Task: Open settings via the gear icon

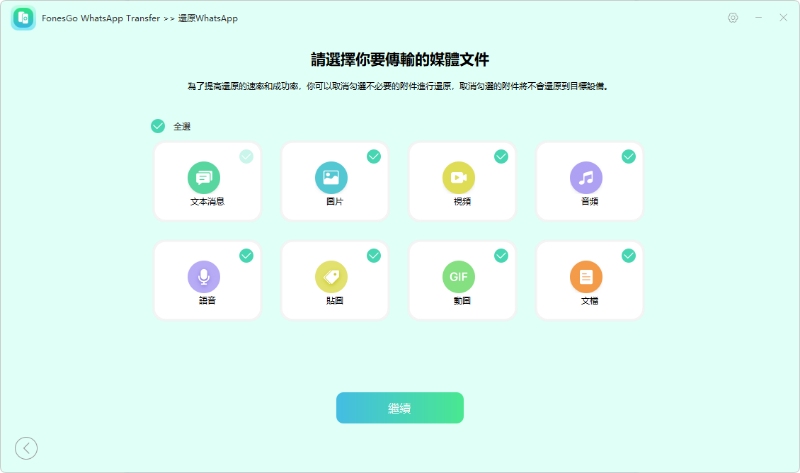Action: [733, 18]
